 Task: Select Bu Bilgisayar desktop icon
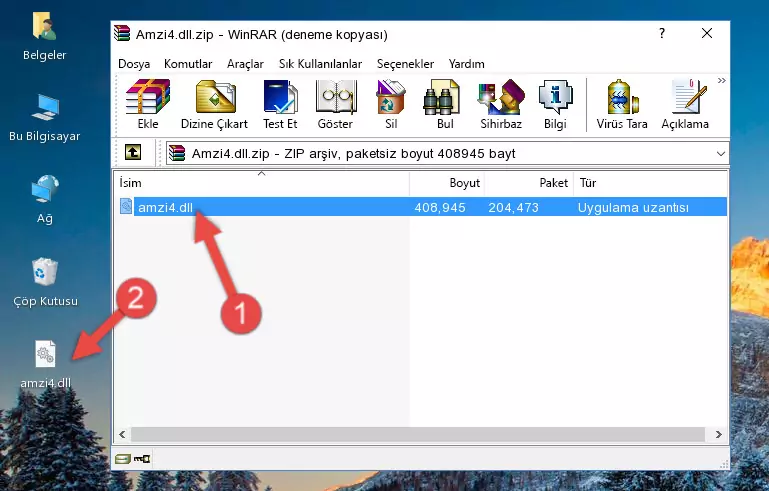[x=45, y=118]
